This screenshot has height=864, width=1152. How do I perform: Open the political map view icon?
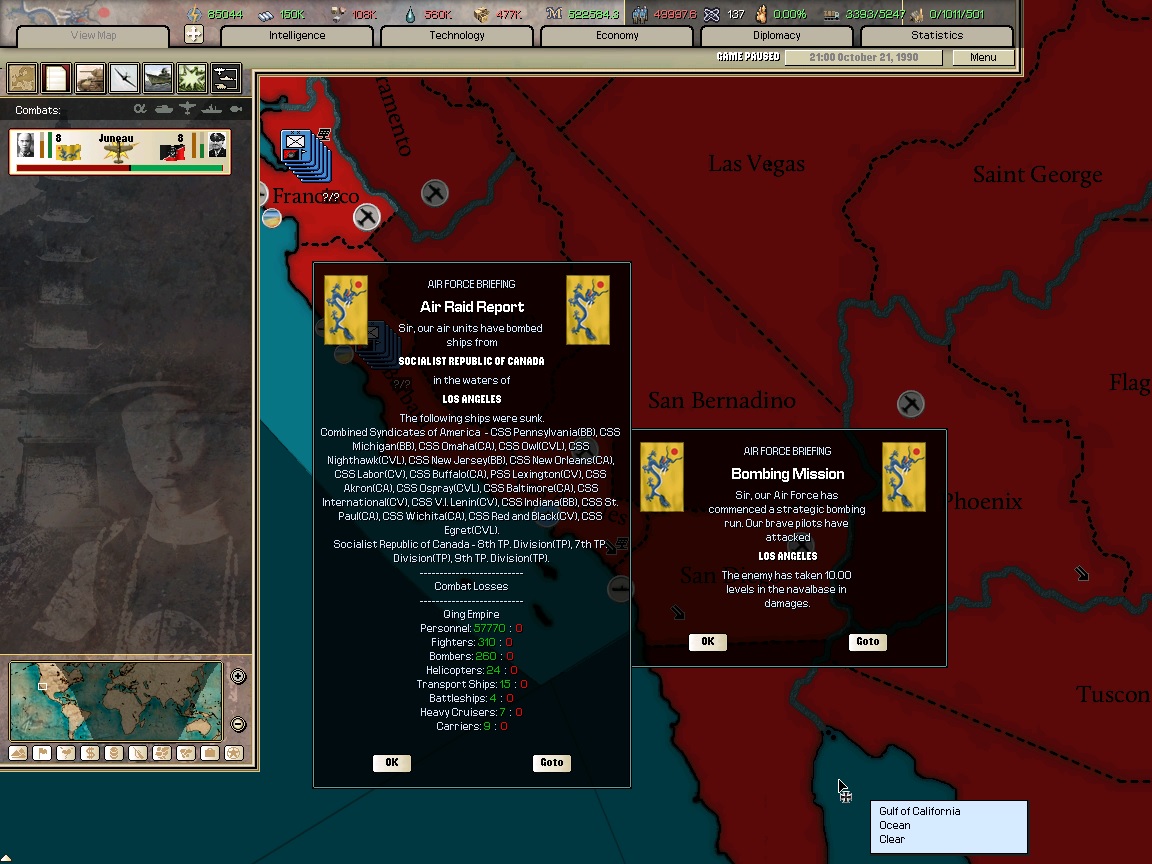pos(22,78)
